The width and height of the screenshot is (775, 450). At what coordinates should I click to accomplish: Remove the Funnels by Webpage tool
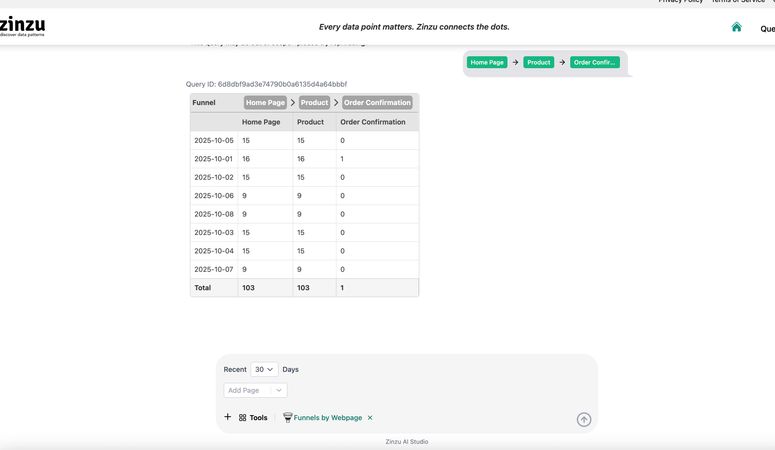tap(370, 418)
